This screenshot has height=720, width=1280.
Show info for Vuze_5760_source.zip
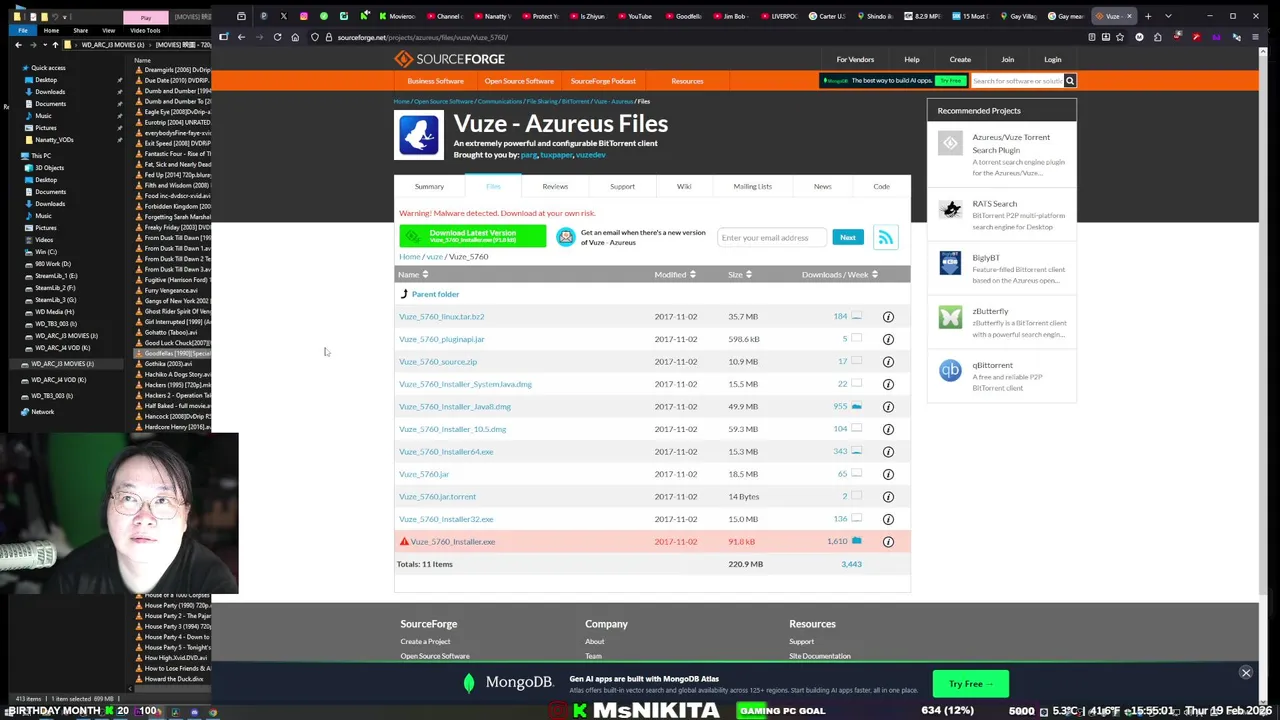coord(888,362)
